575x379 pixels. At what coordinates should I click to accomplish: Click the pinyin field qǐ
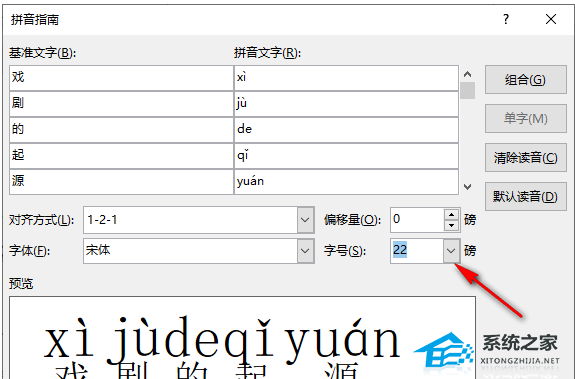click(346, 156)
